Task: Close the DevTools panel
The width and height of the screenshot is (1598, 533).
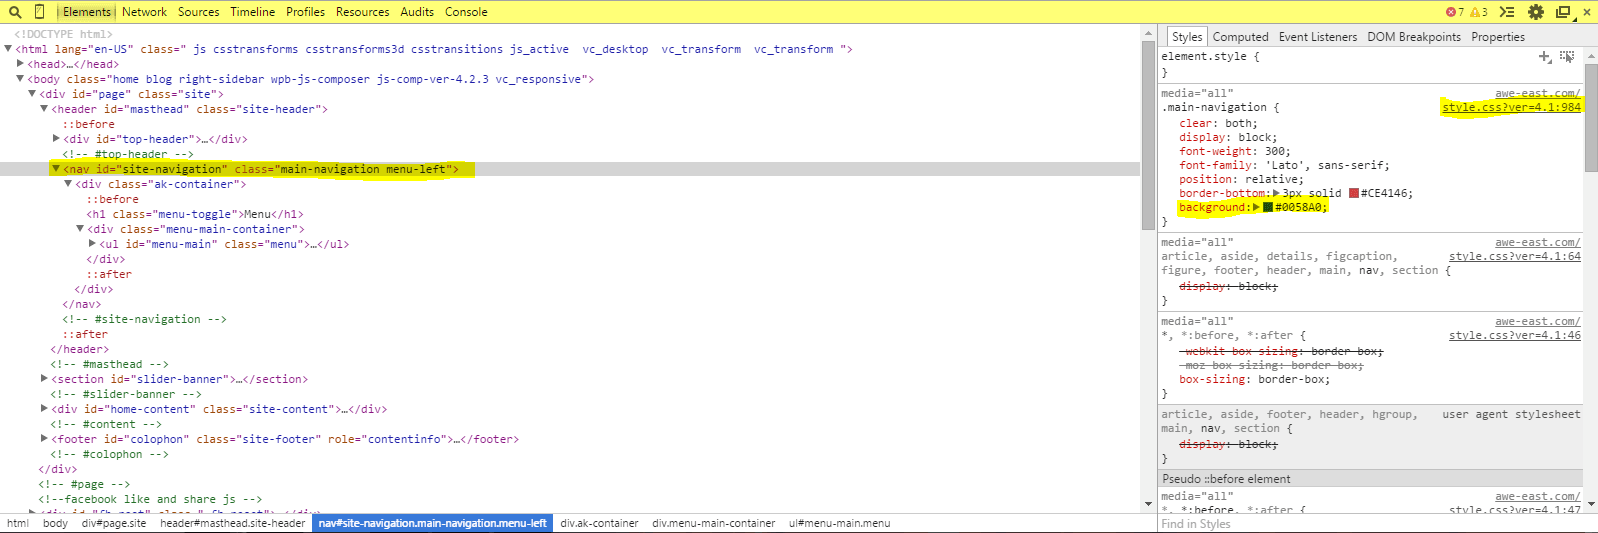Action: tap(1587, 12)
